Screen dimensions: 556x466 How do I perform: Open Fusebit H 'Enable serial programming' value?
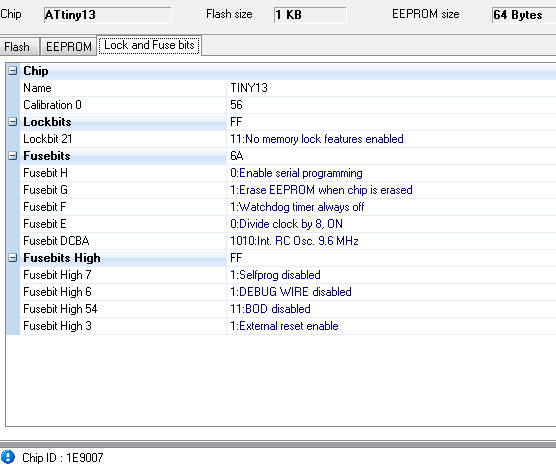tap(296, 173)
